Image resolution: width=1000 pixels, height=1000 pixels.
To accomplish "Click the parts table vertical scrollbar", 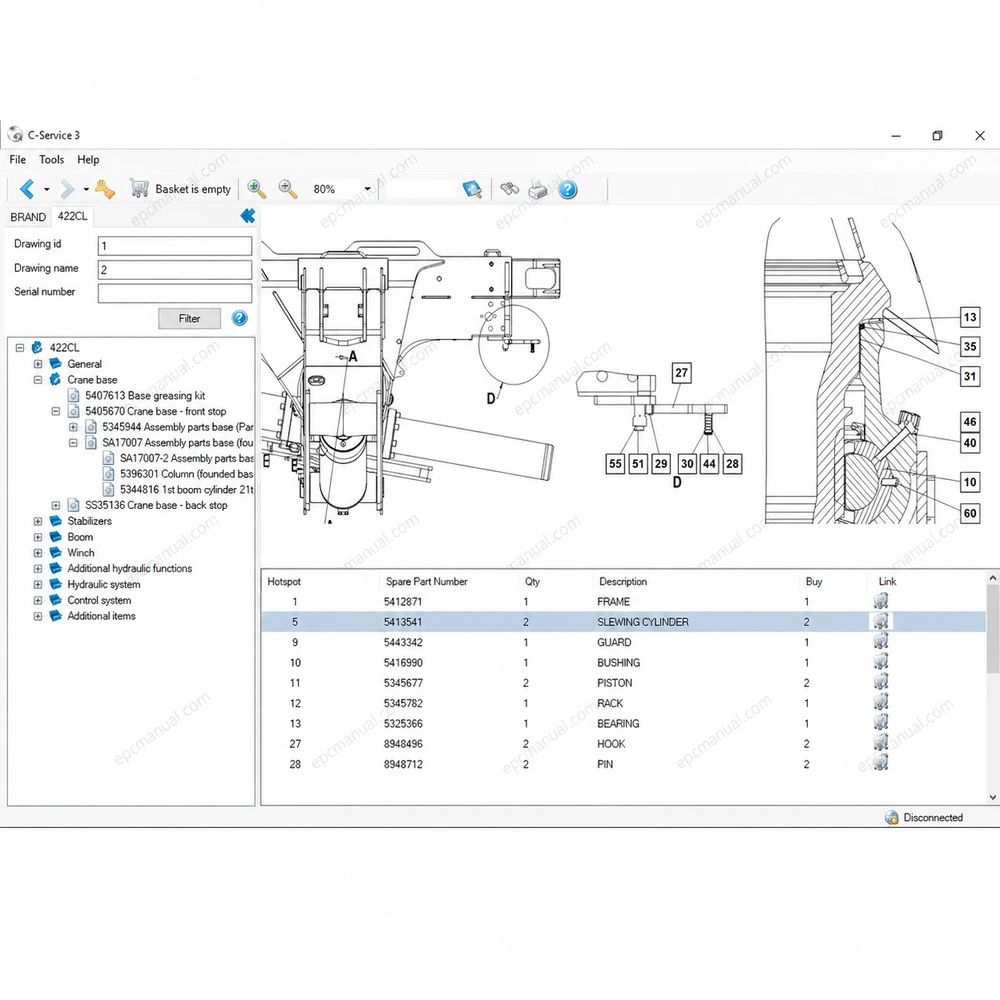I will (x=992, y=688).
